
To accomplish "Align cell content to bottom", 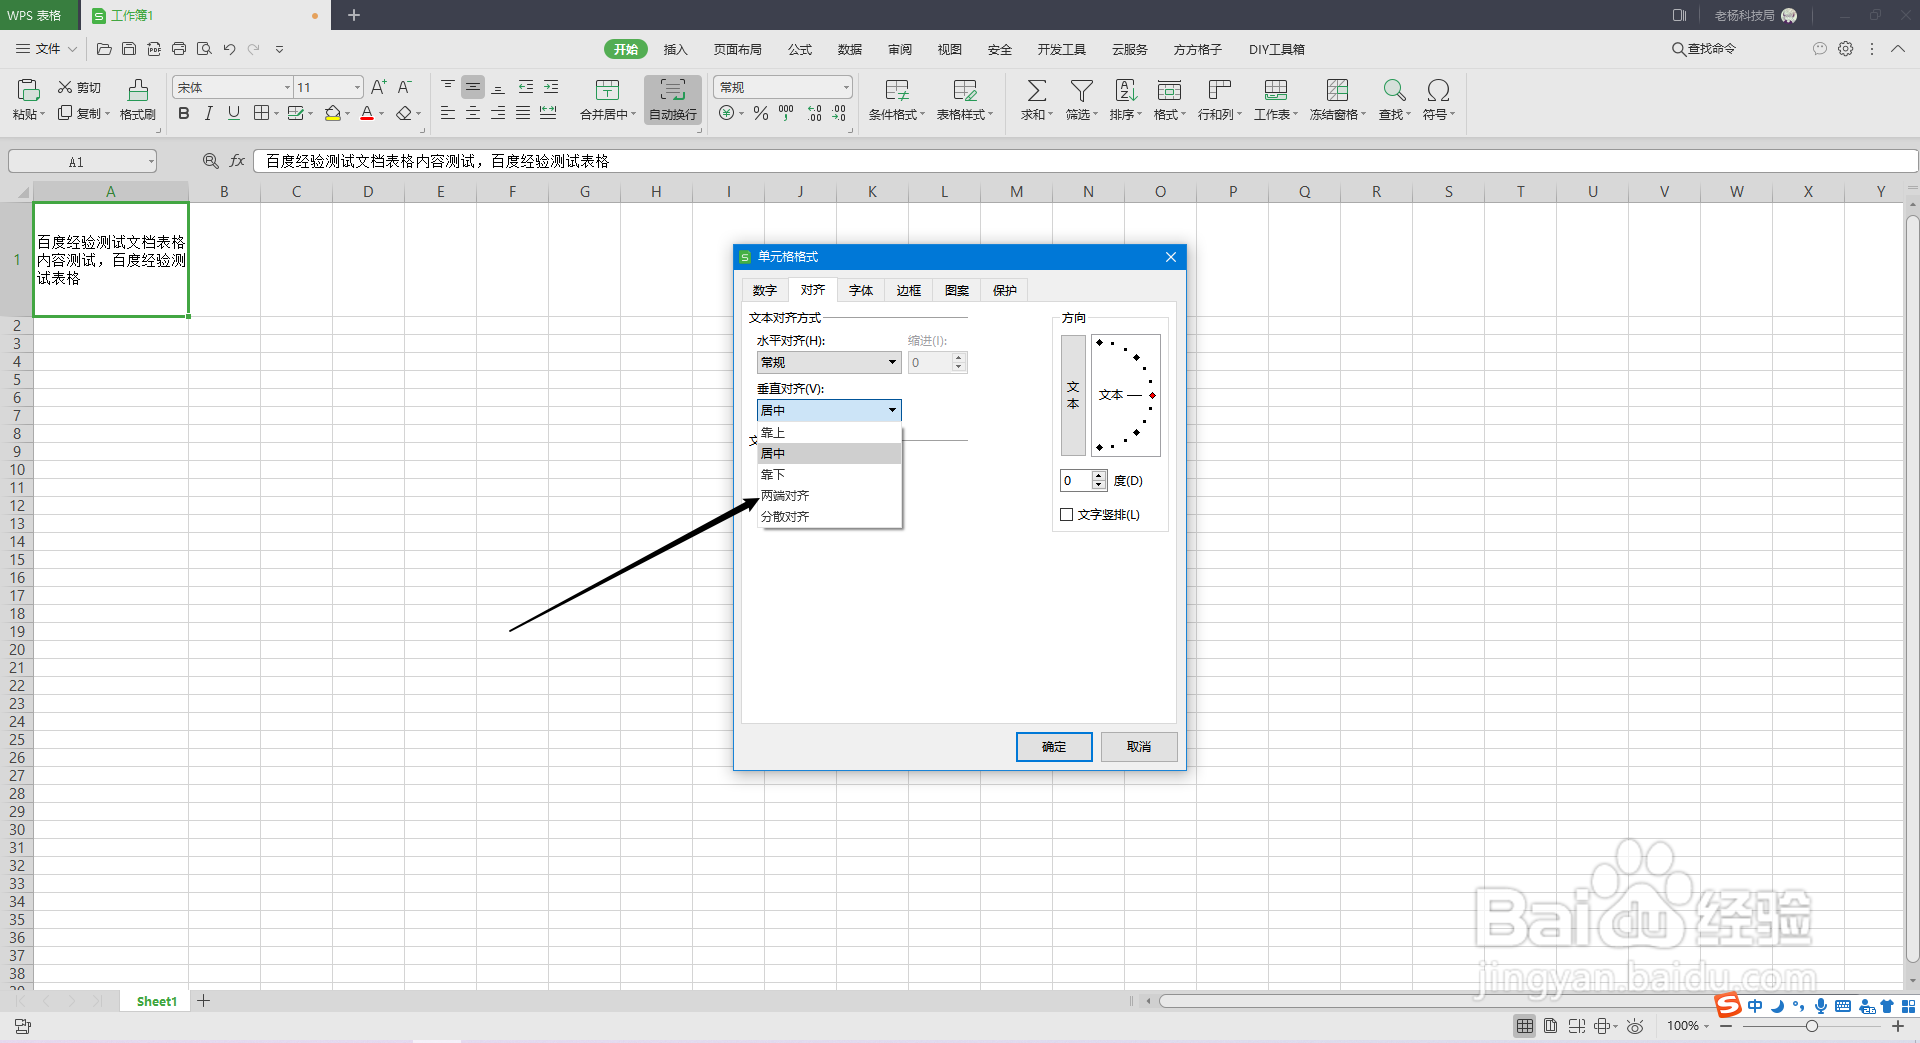I will (498, 87).
